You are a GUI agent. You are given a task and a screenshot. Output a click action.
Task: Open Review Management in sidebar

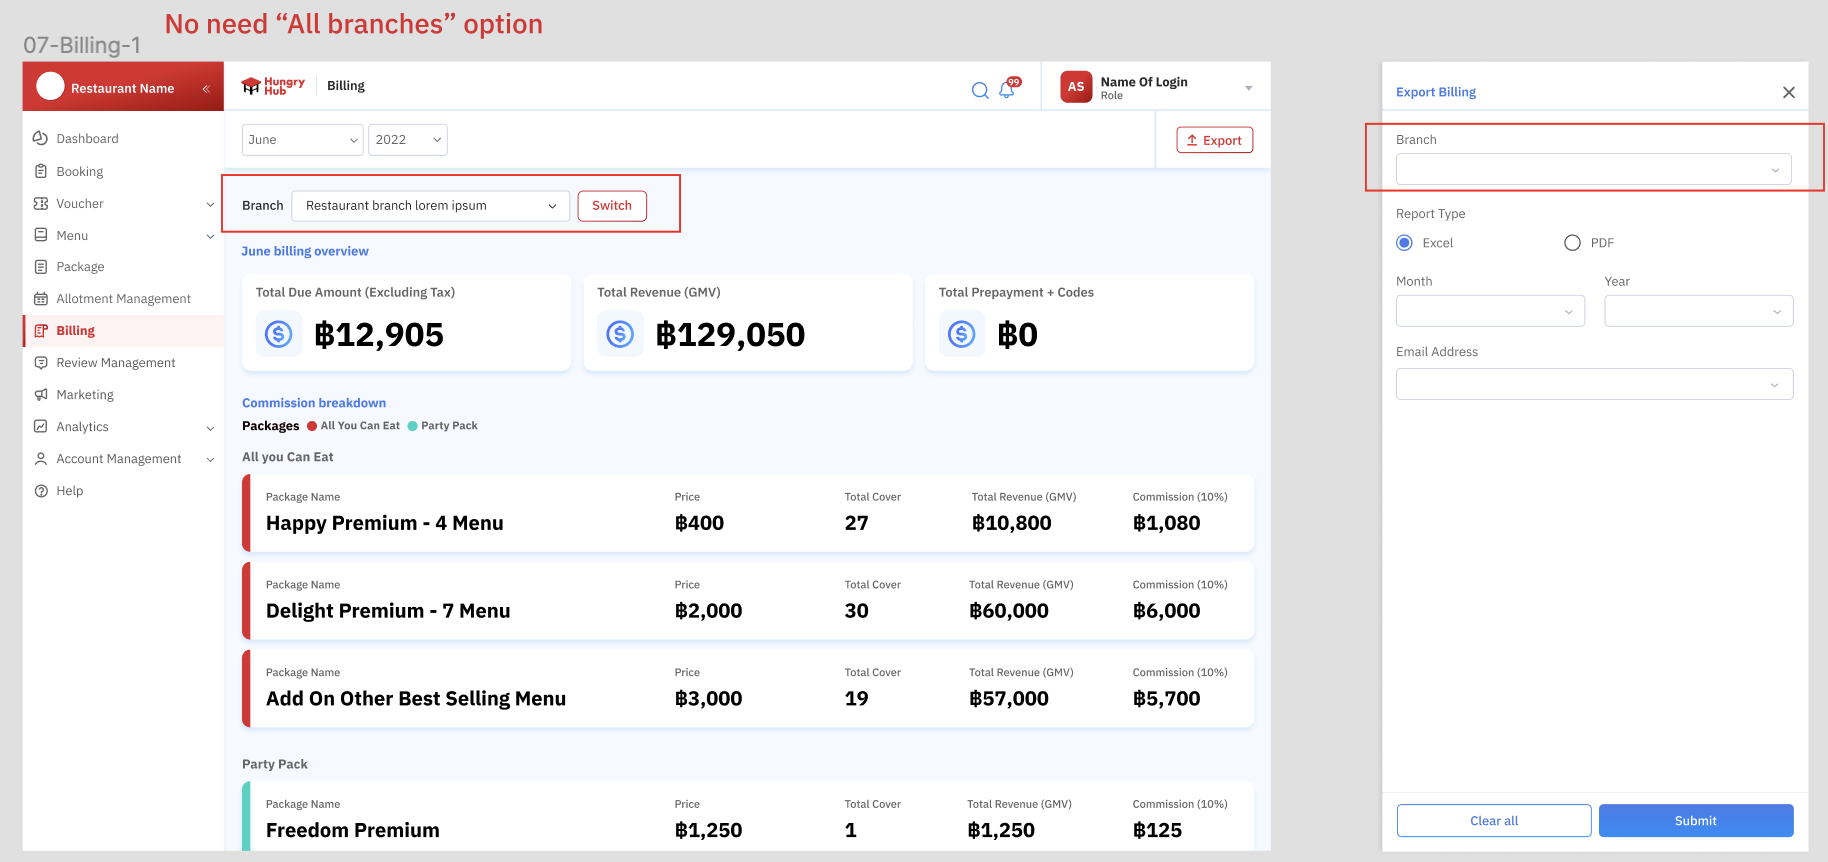[x=115, y=363]
